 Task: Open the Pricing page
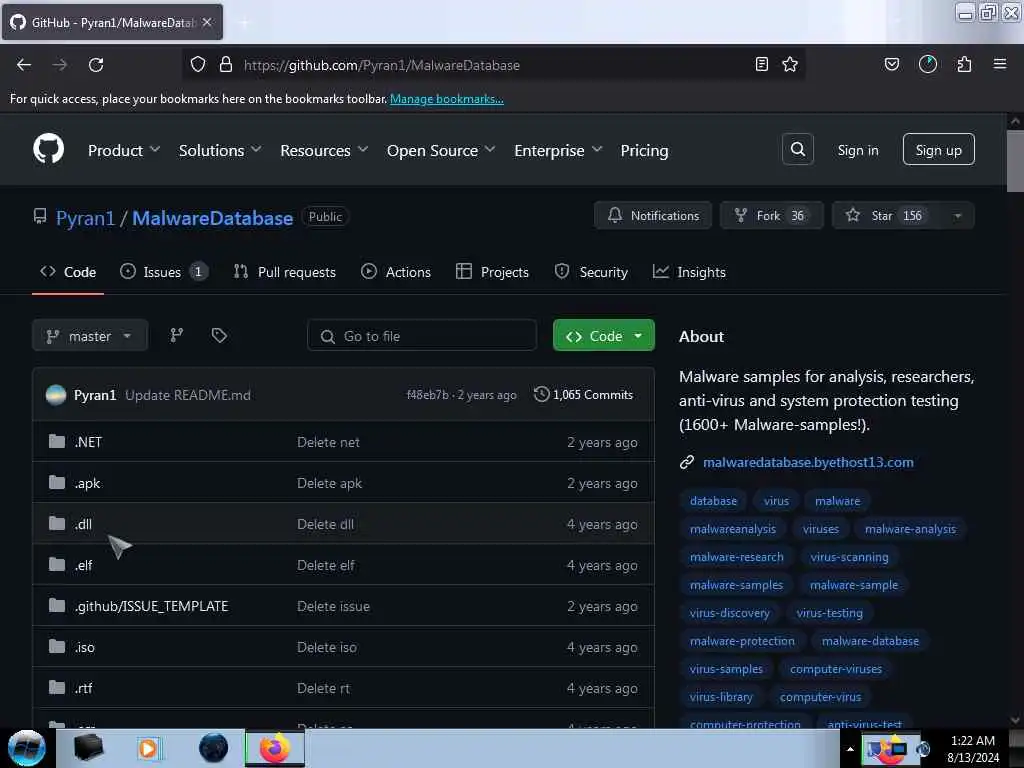pyautogui.click(x=644, y=151)
